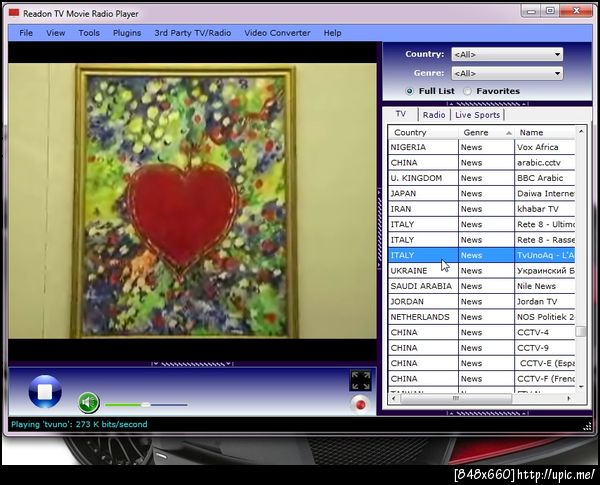Viewport: 600px width, 485px height.
Task: Adjust the volume slider handle
Action: pos(145,405)
